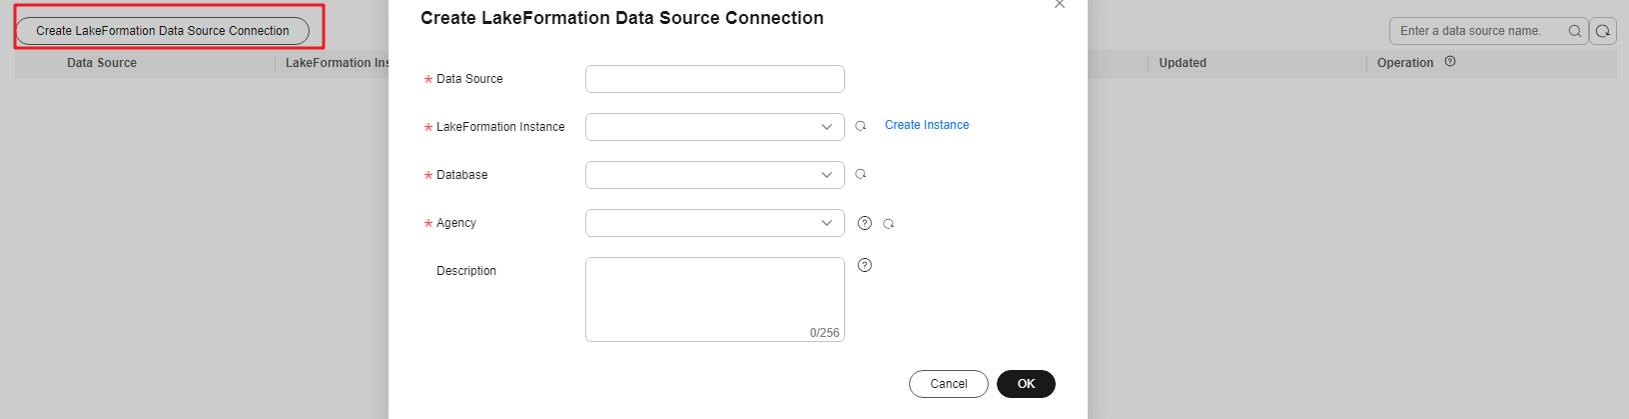Show help for the Description field
Screen dimensions: 1629x419
click(x=865, y=265)
